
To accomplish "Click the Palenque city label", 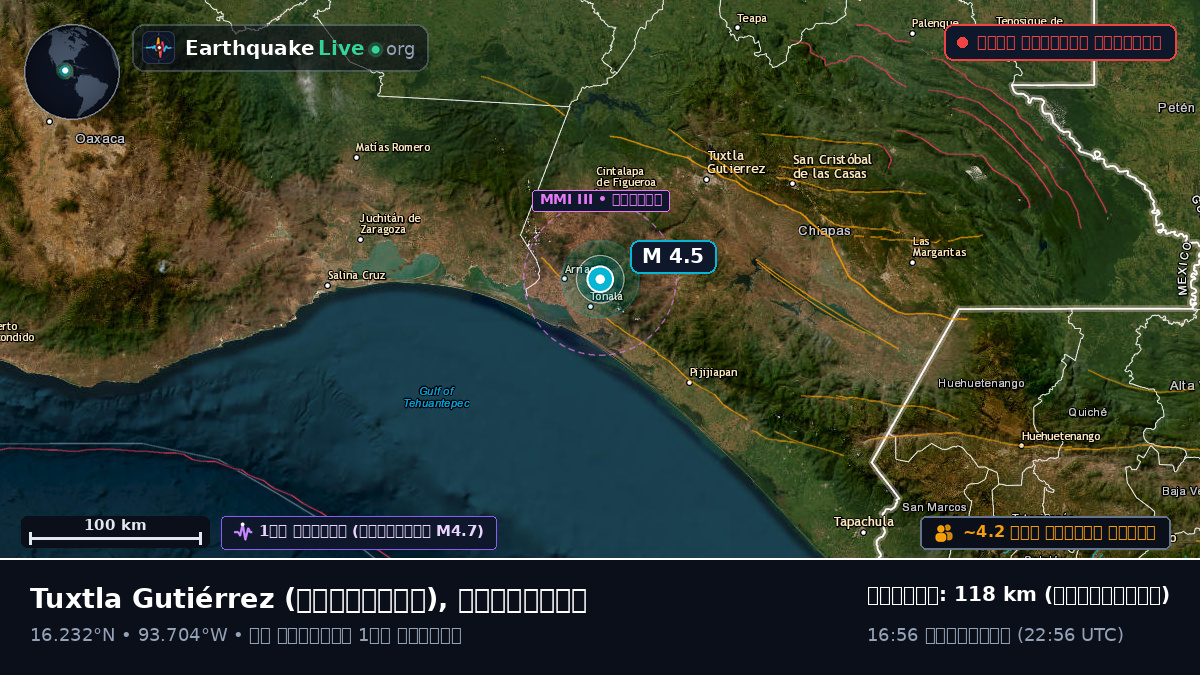I will 935,23.
